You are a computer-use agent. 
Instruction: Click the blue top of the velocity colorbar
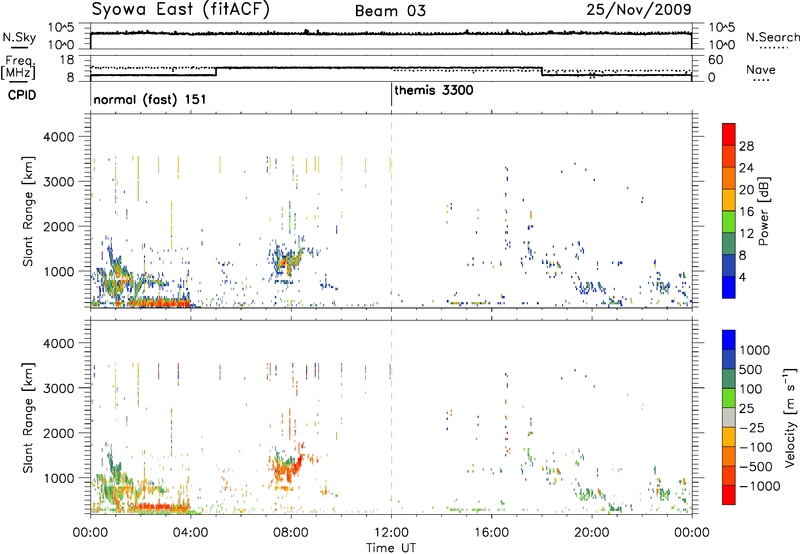tap(729, 340)
